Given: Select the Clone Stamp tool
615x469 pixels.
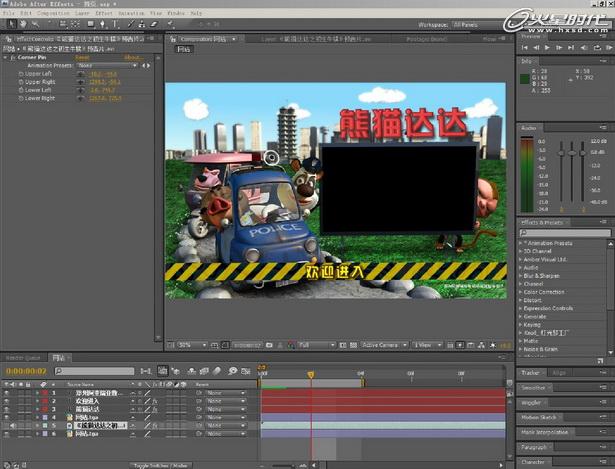Looking at the screenshot, I should coord(142,24).
